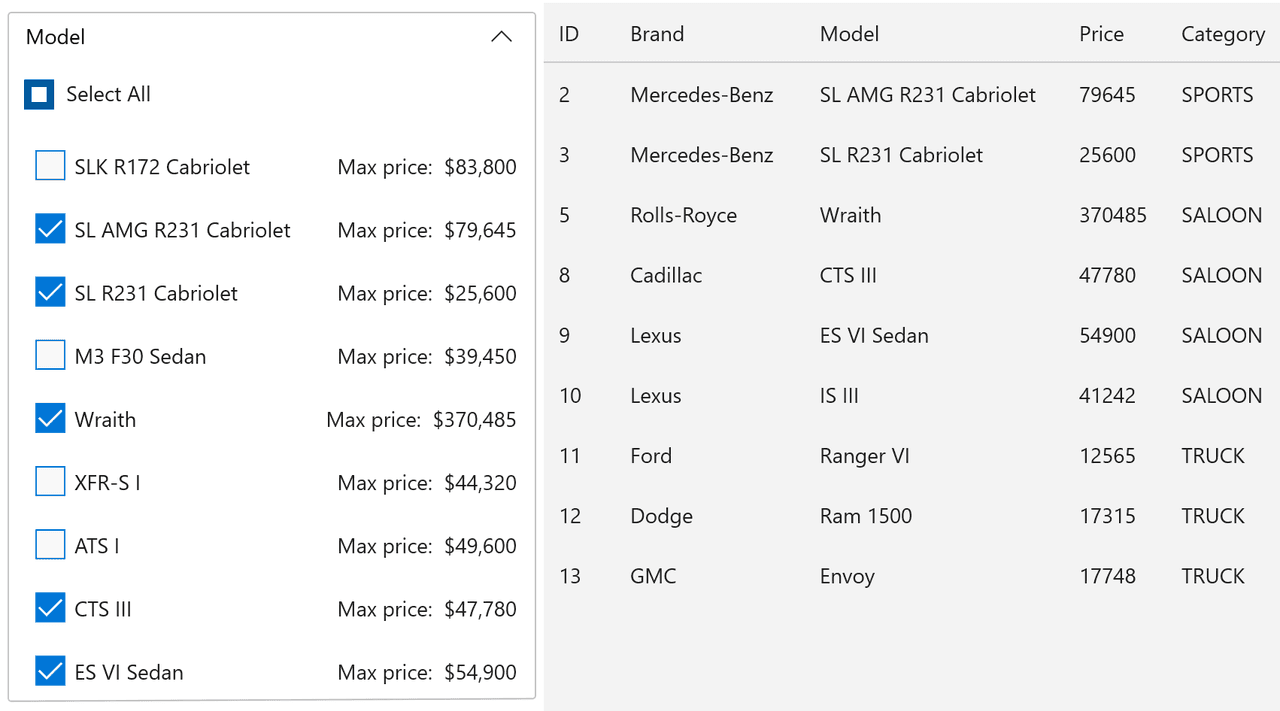
Task: Click the Max price $49,600 label
Action: pos(427,546)
